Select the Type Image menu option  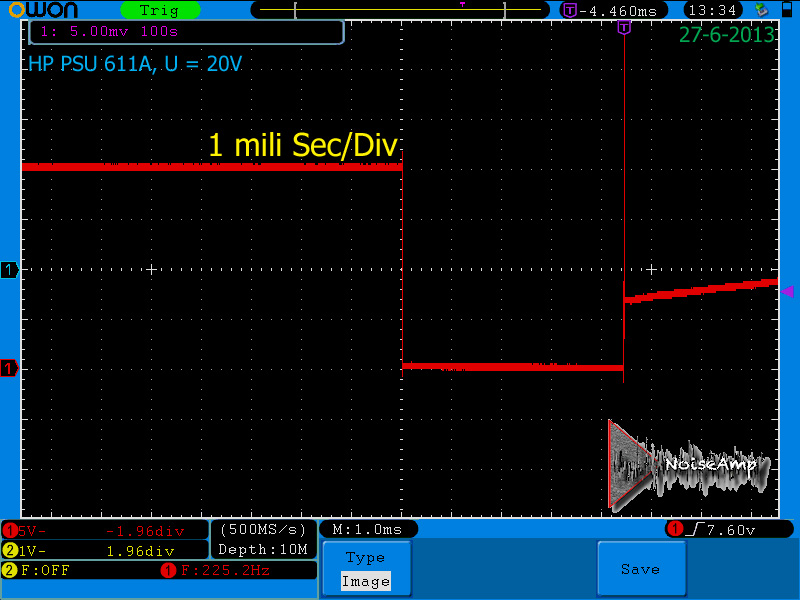366,568
